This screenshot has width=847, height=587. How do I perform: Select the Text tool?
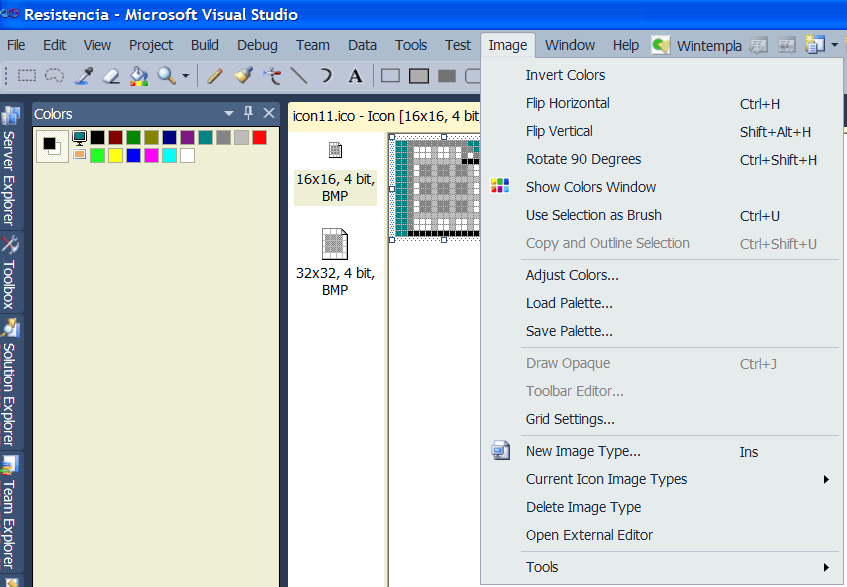355,76
